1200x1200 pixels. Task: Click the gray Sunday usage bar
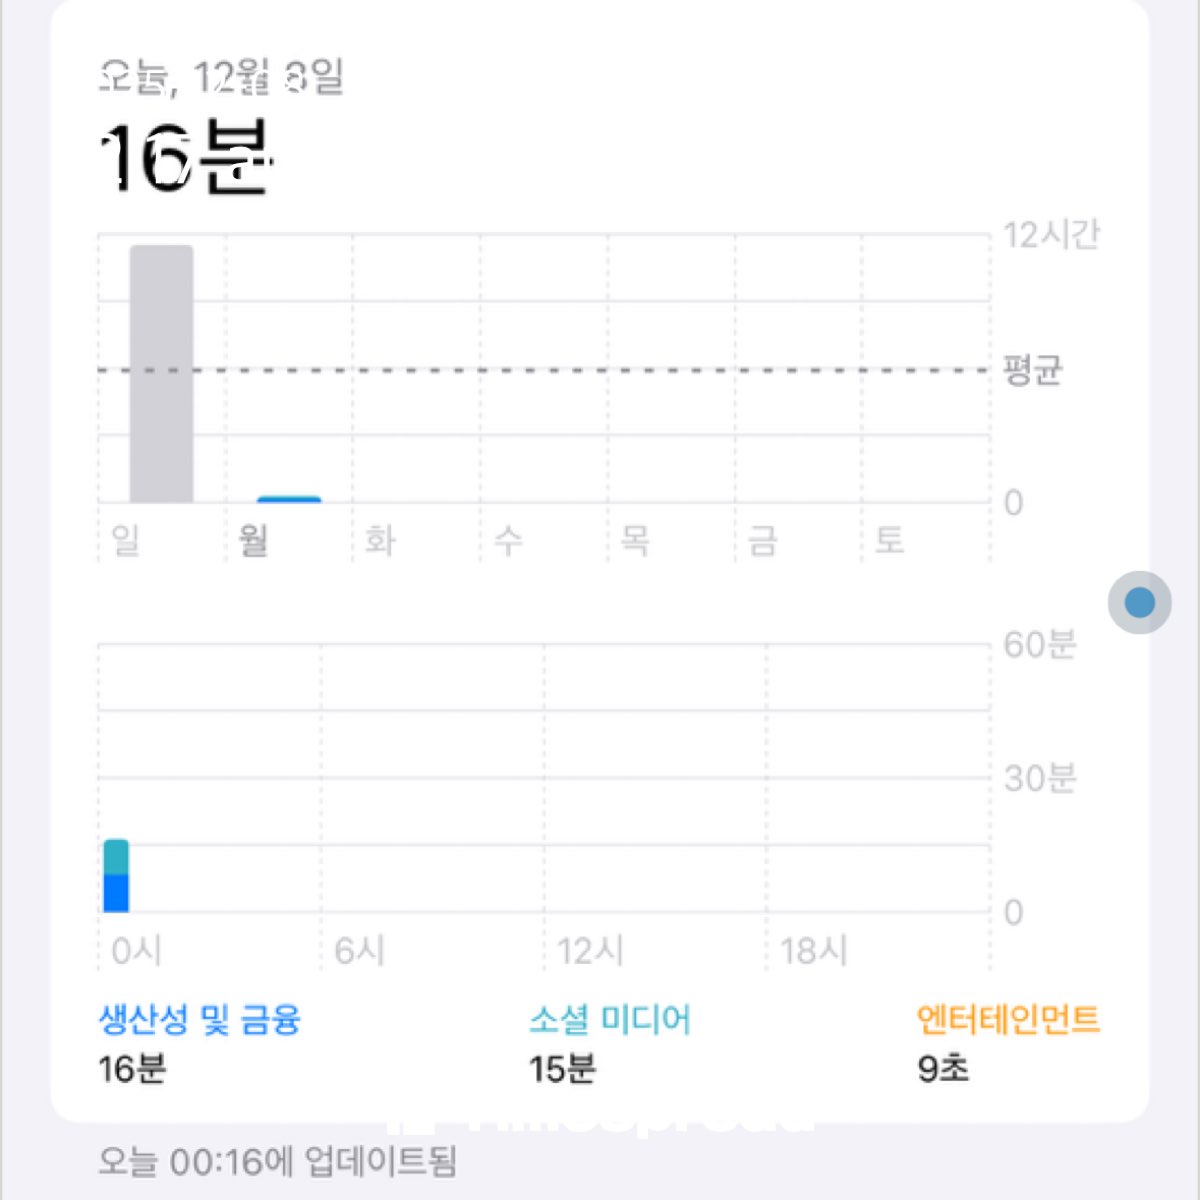[161, 374]
